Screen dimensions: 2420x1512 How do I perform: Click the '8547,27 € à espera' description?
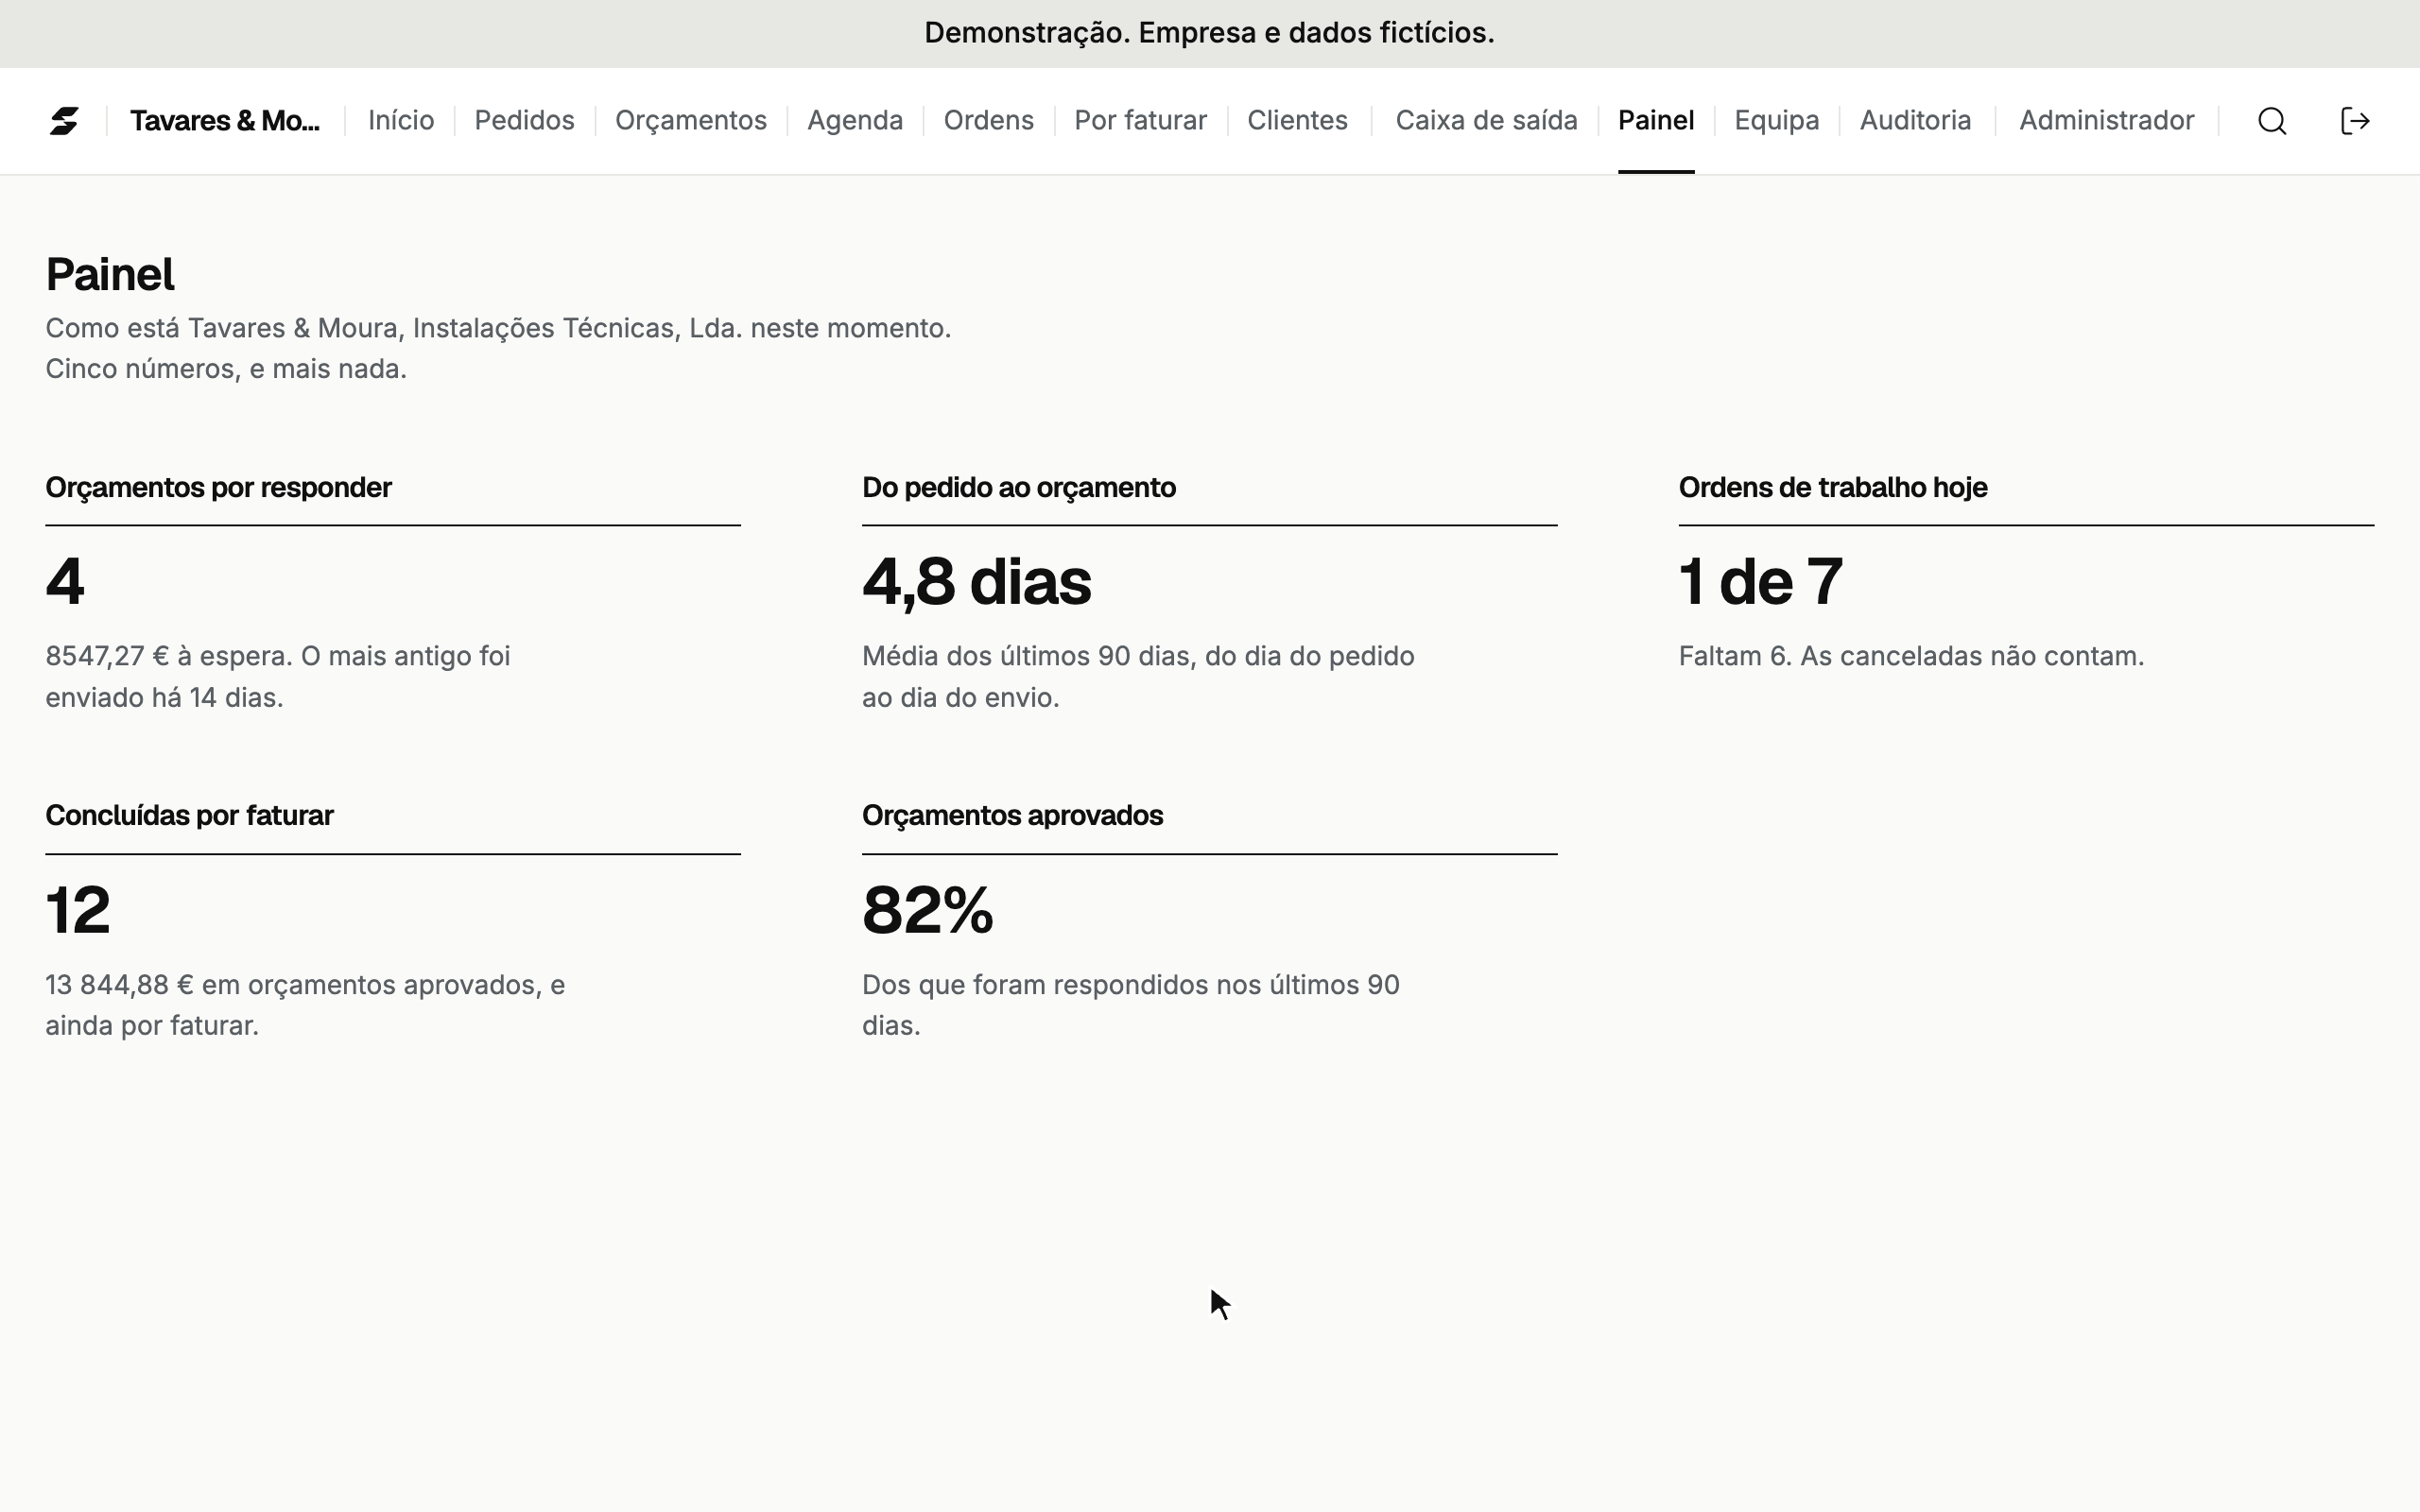(278, 677)
